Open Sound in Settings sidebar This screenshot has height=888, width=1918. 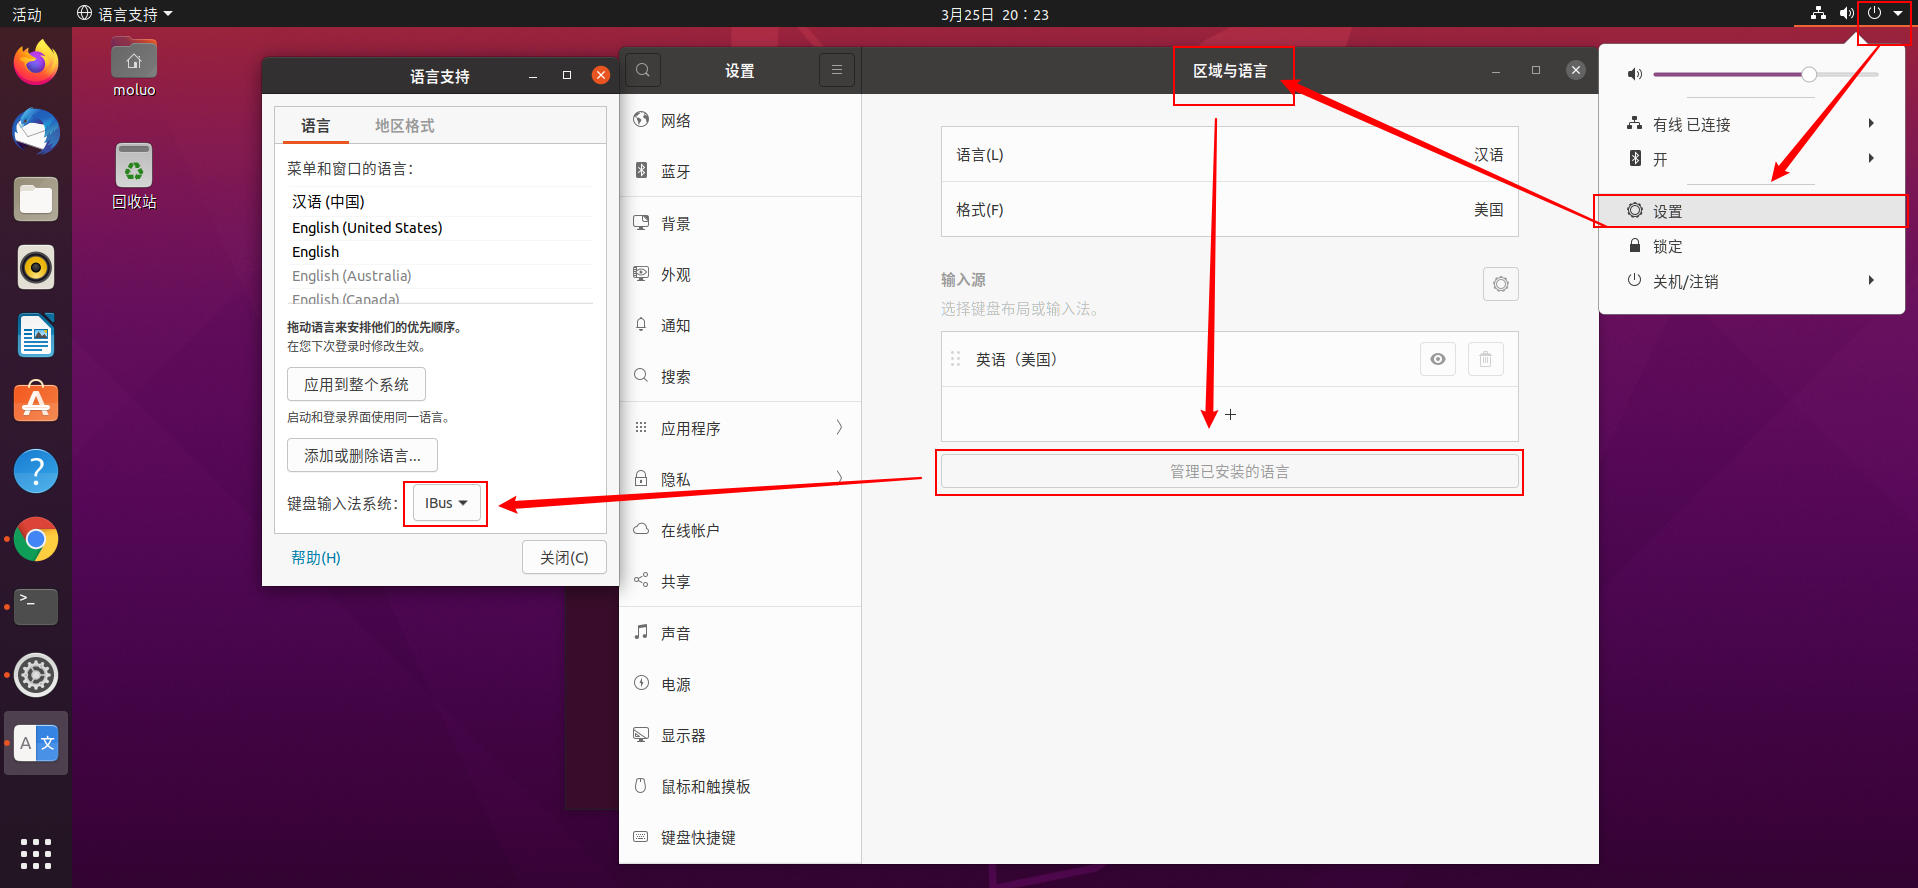pos(740,633)
